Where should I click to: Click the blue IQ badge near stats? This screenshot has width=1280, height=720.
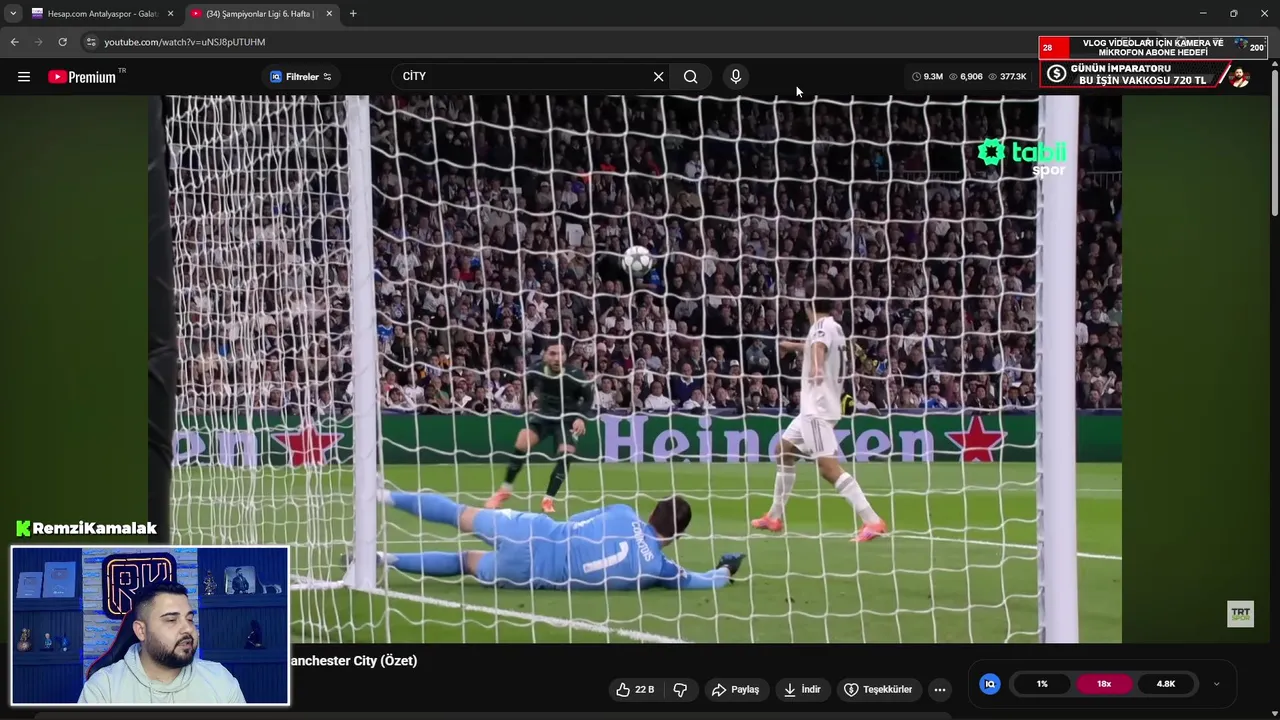pyautogui.click(x=990, y=684)
